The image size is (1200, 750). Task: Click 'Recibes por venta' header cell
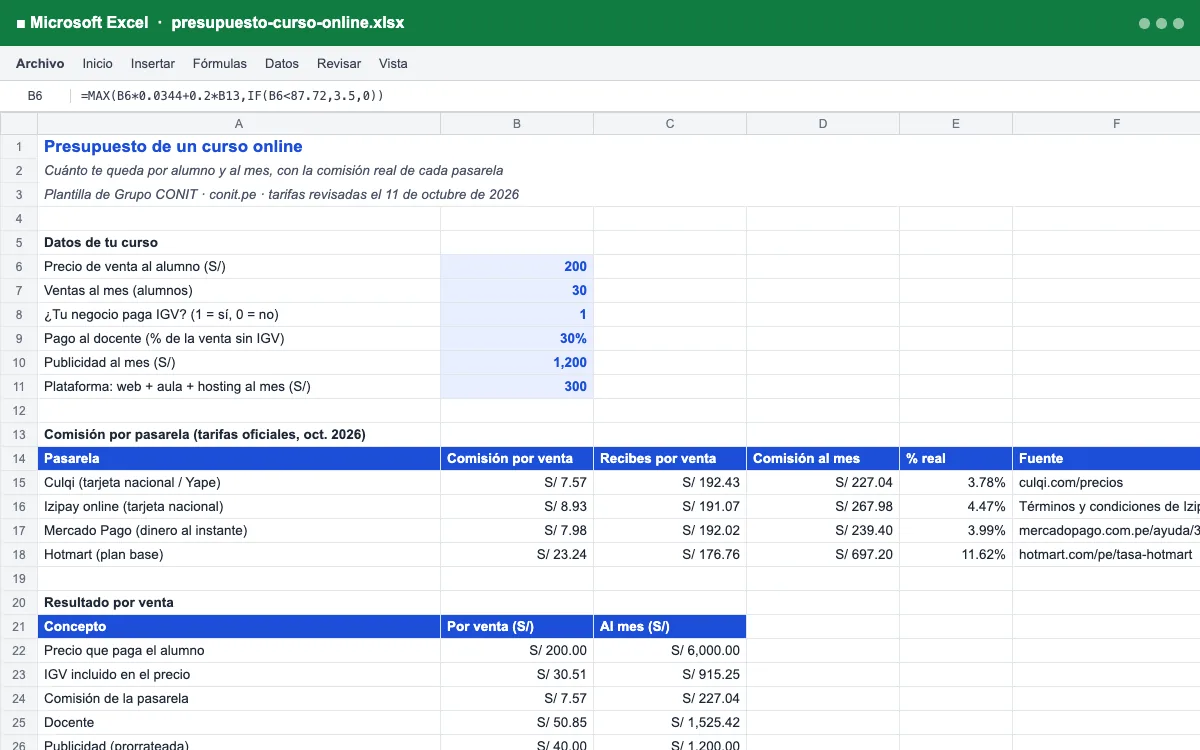(670, 458)
